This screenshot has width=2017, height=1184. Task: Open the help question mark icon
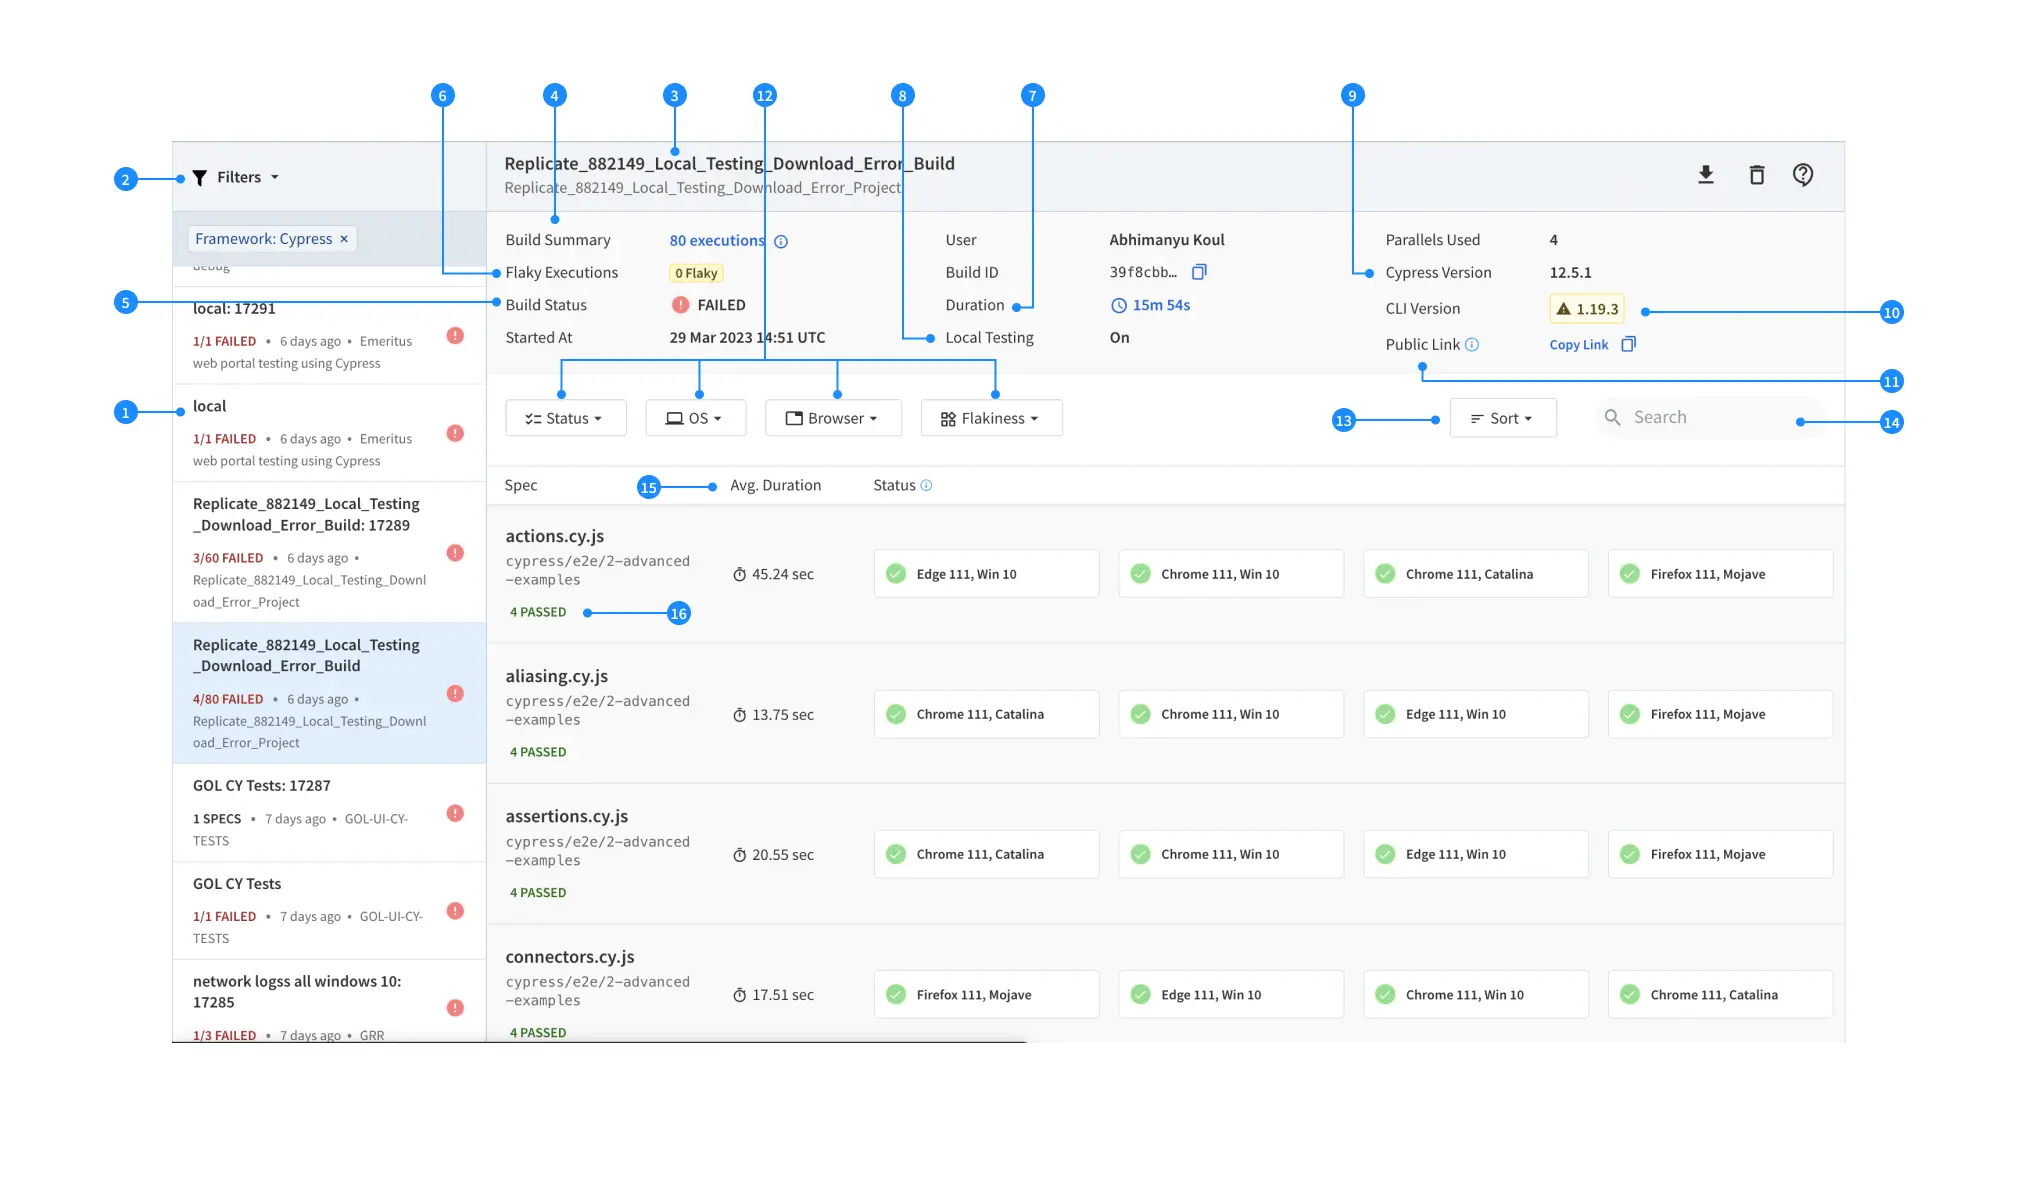coord(1802,175)
